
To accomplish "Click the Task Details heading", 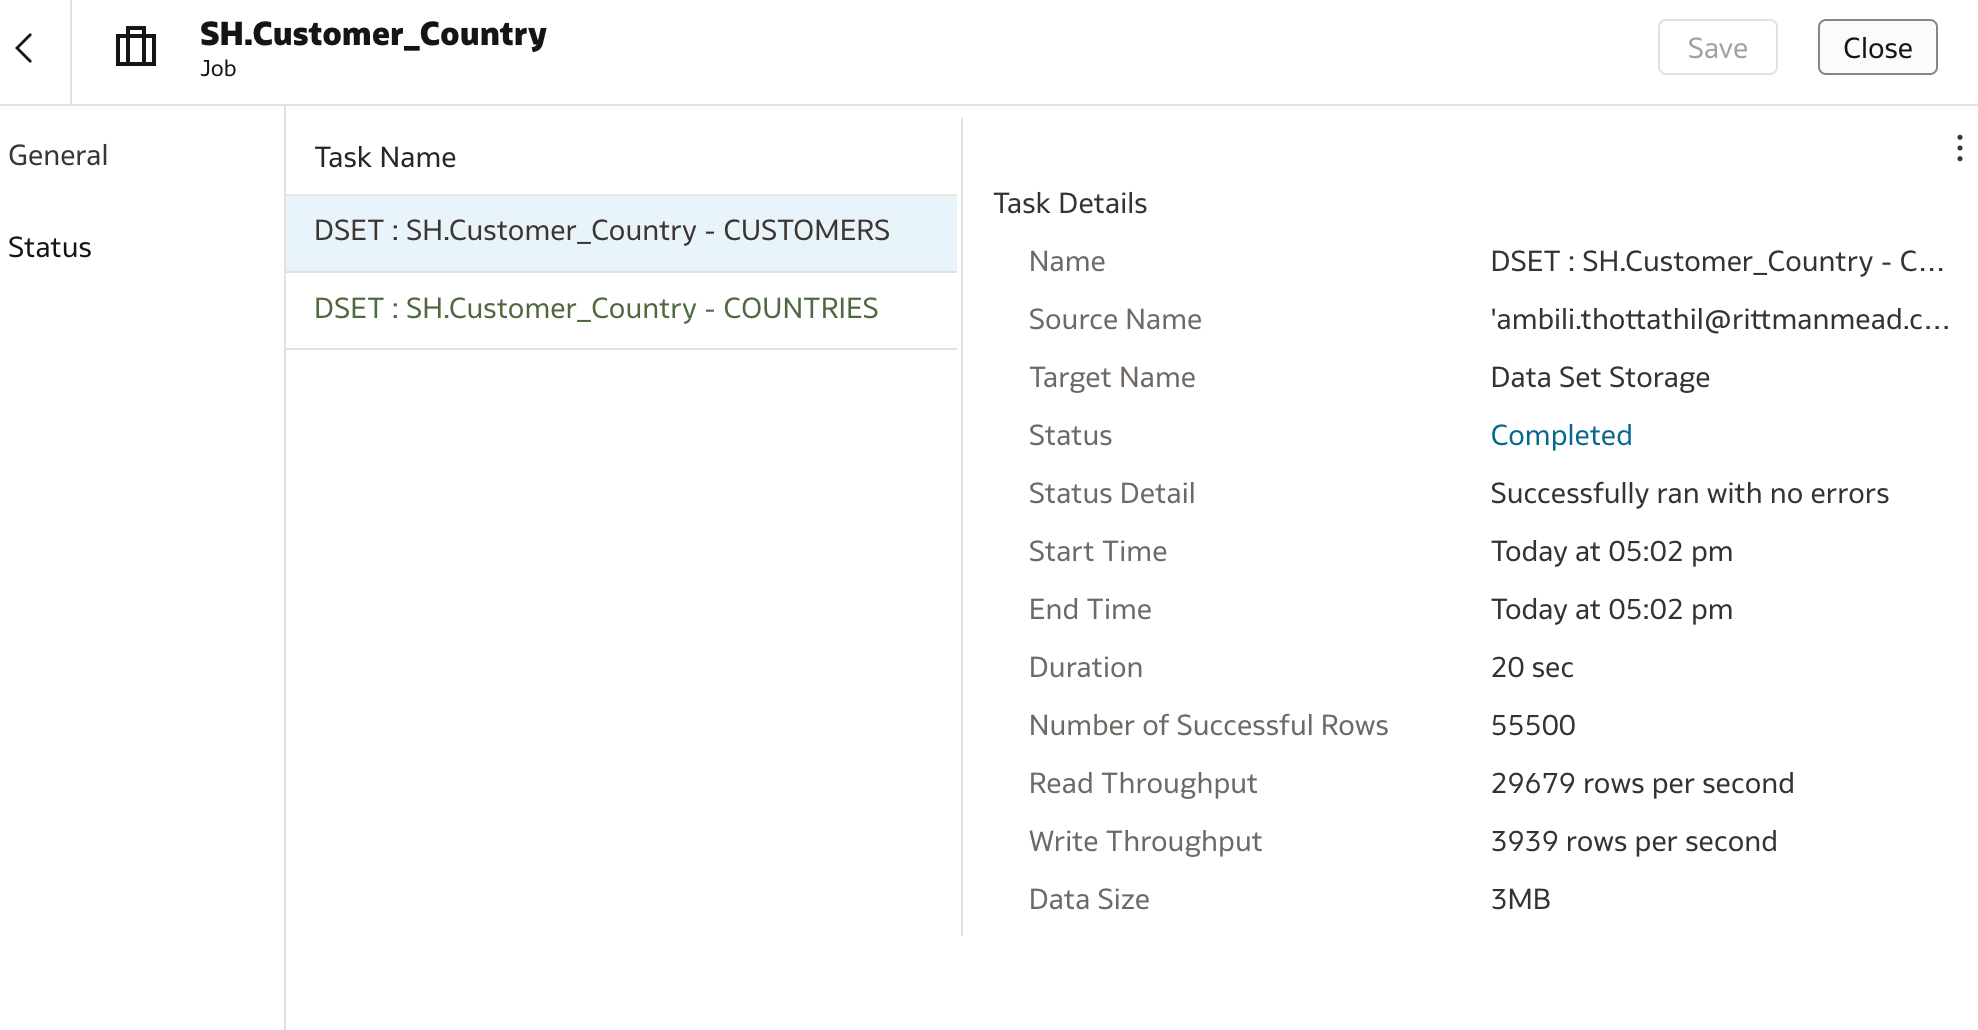I will click(1070, 203).
